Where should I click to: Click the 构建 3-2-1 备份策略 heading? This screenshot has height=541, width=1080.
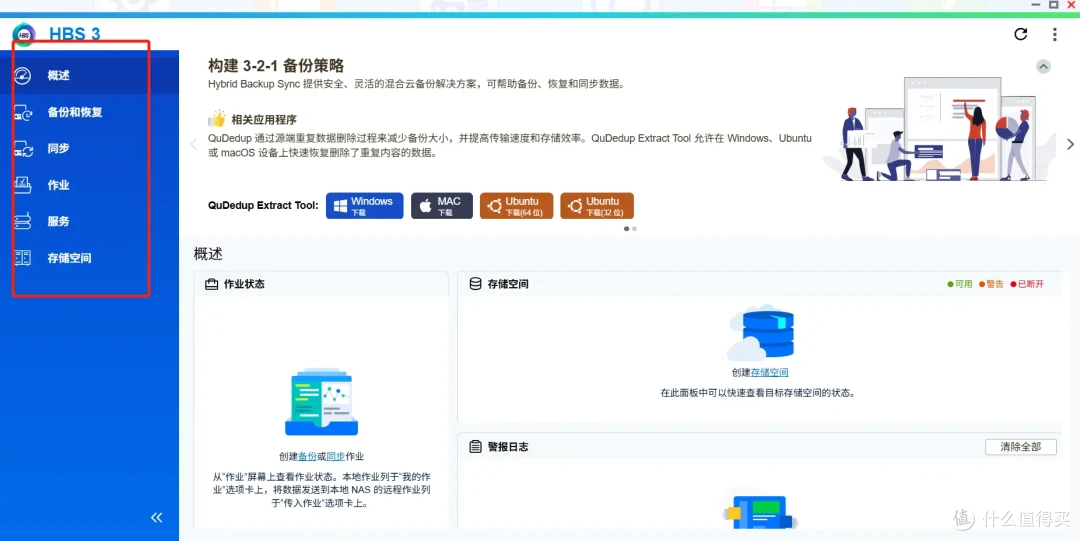click(276, 65)
